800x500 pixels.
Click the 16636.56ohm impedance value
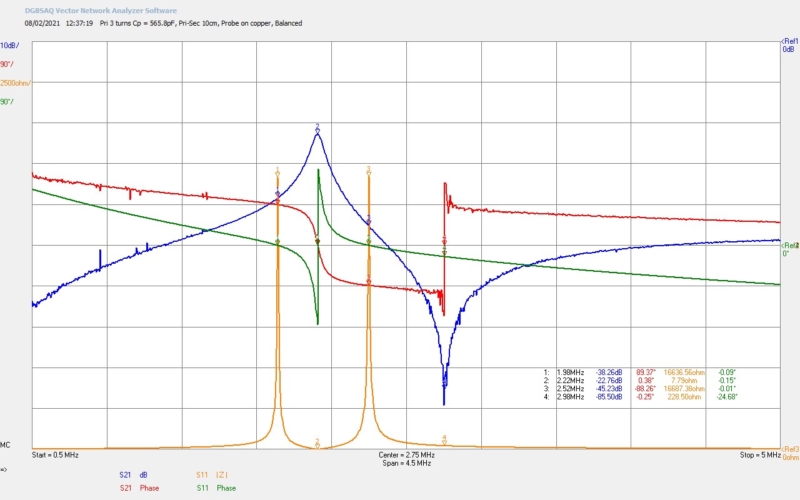684,372
